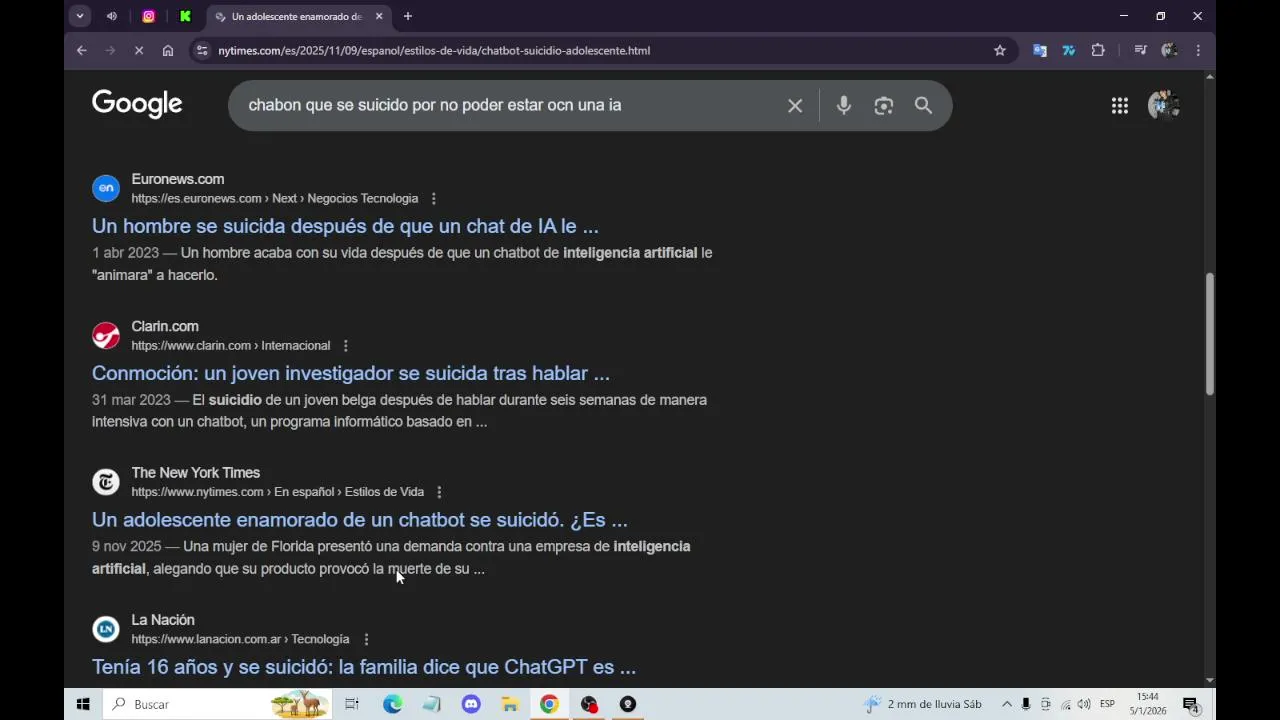The width and height of the screenshot is (1280, 720).
Task: Open more options for NYTimes result
Action: point(439,492)
